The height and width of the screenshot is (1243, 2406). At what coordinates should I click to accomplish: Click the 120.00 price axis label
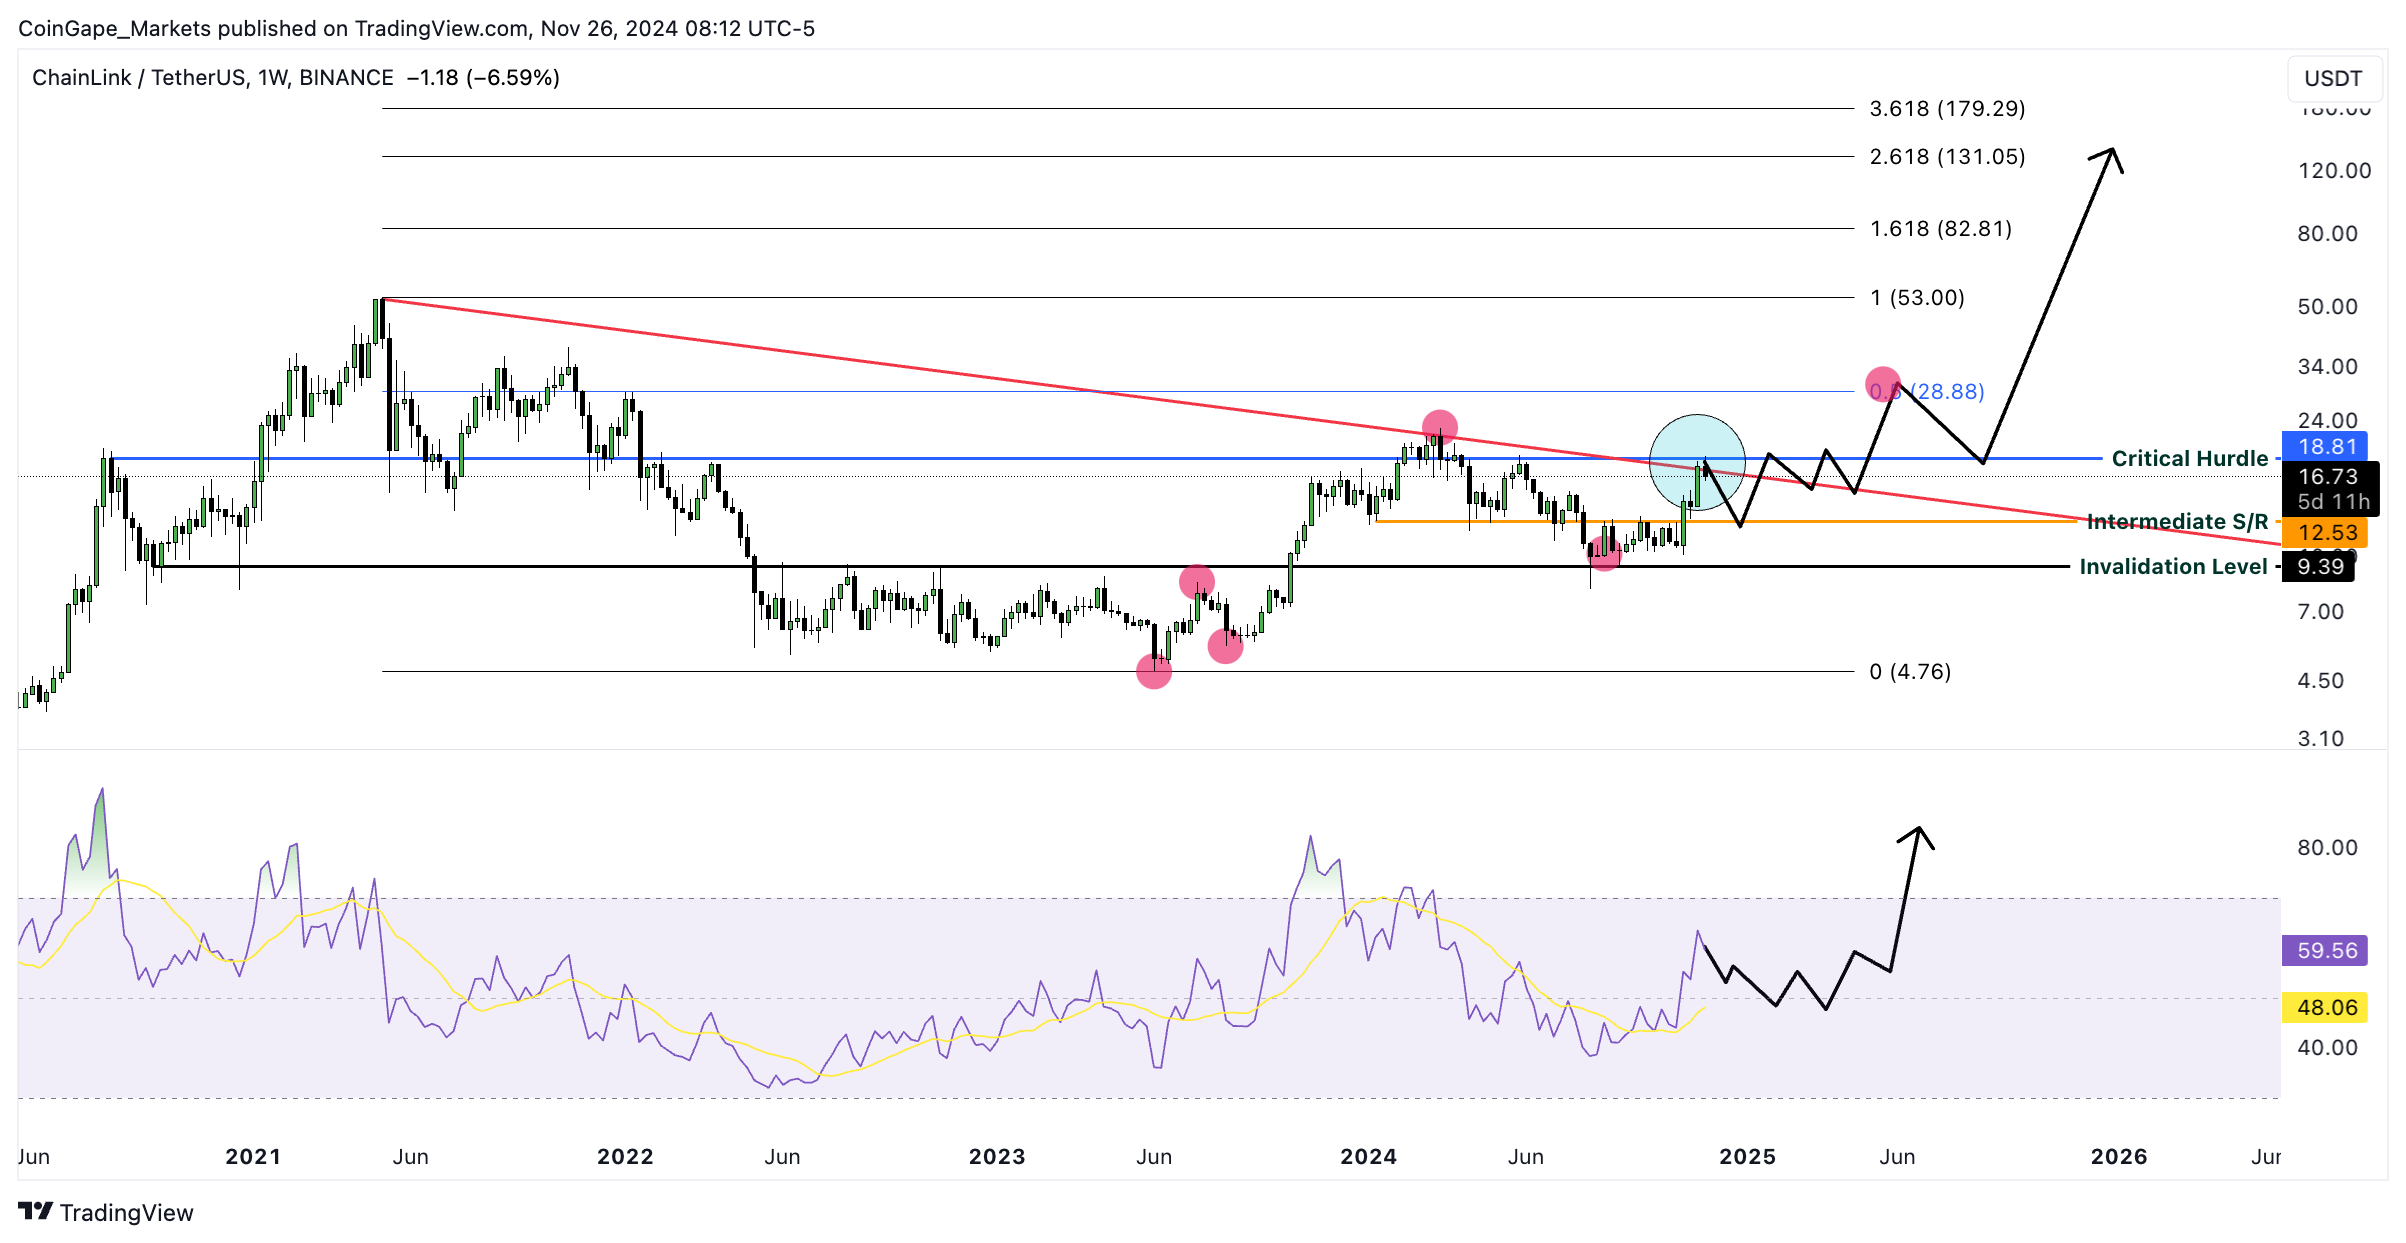[2334, 170]
